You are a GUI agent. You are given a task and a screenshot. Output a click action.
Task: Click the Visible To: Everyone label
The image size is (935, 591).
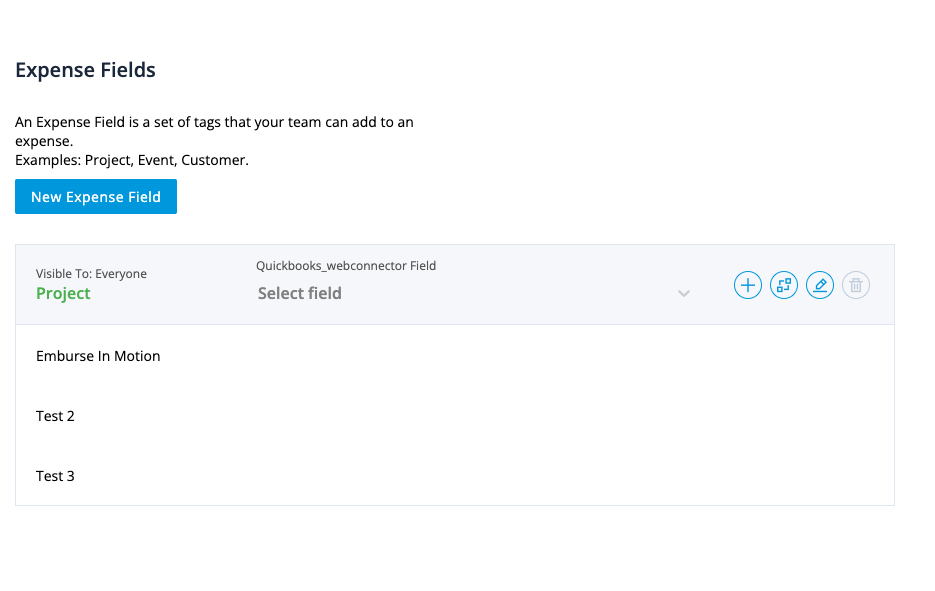tap(91, 274)
